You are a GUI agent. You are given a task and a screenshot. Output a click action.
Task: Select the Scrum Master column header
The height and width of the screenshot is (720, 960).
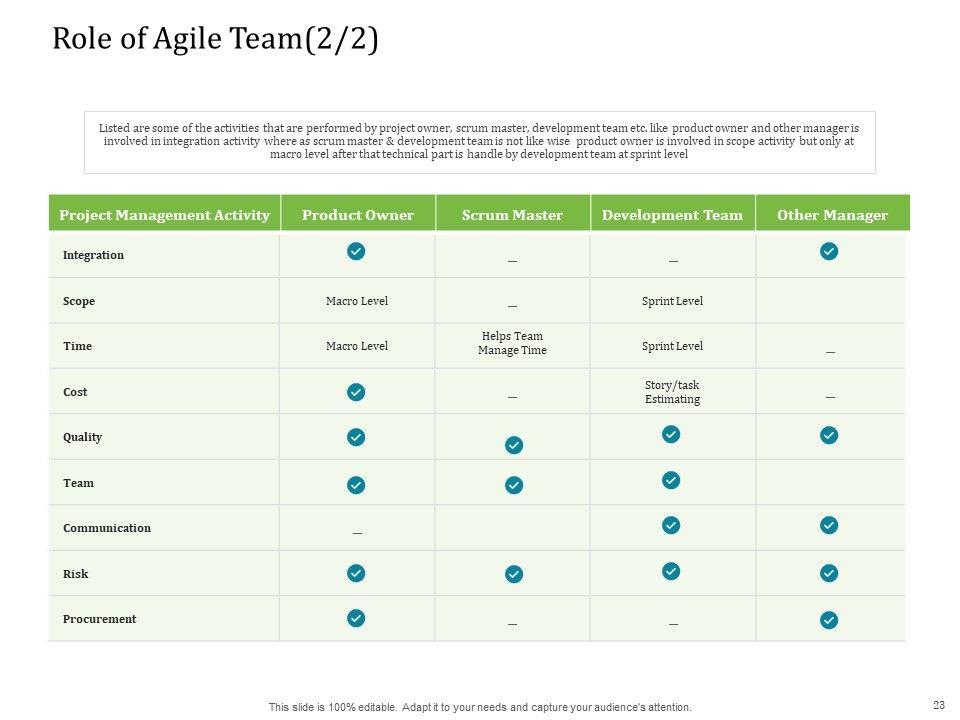click(512, 215)
